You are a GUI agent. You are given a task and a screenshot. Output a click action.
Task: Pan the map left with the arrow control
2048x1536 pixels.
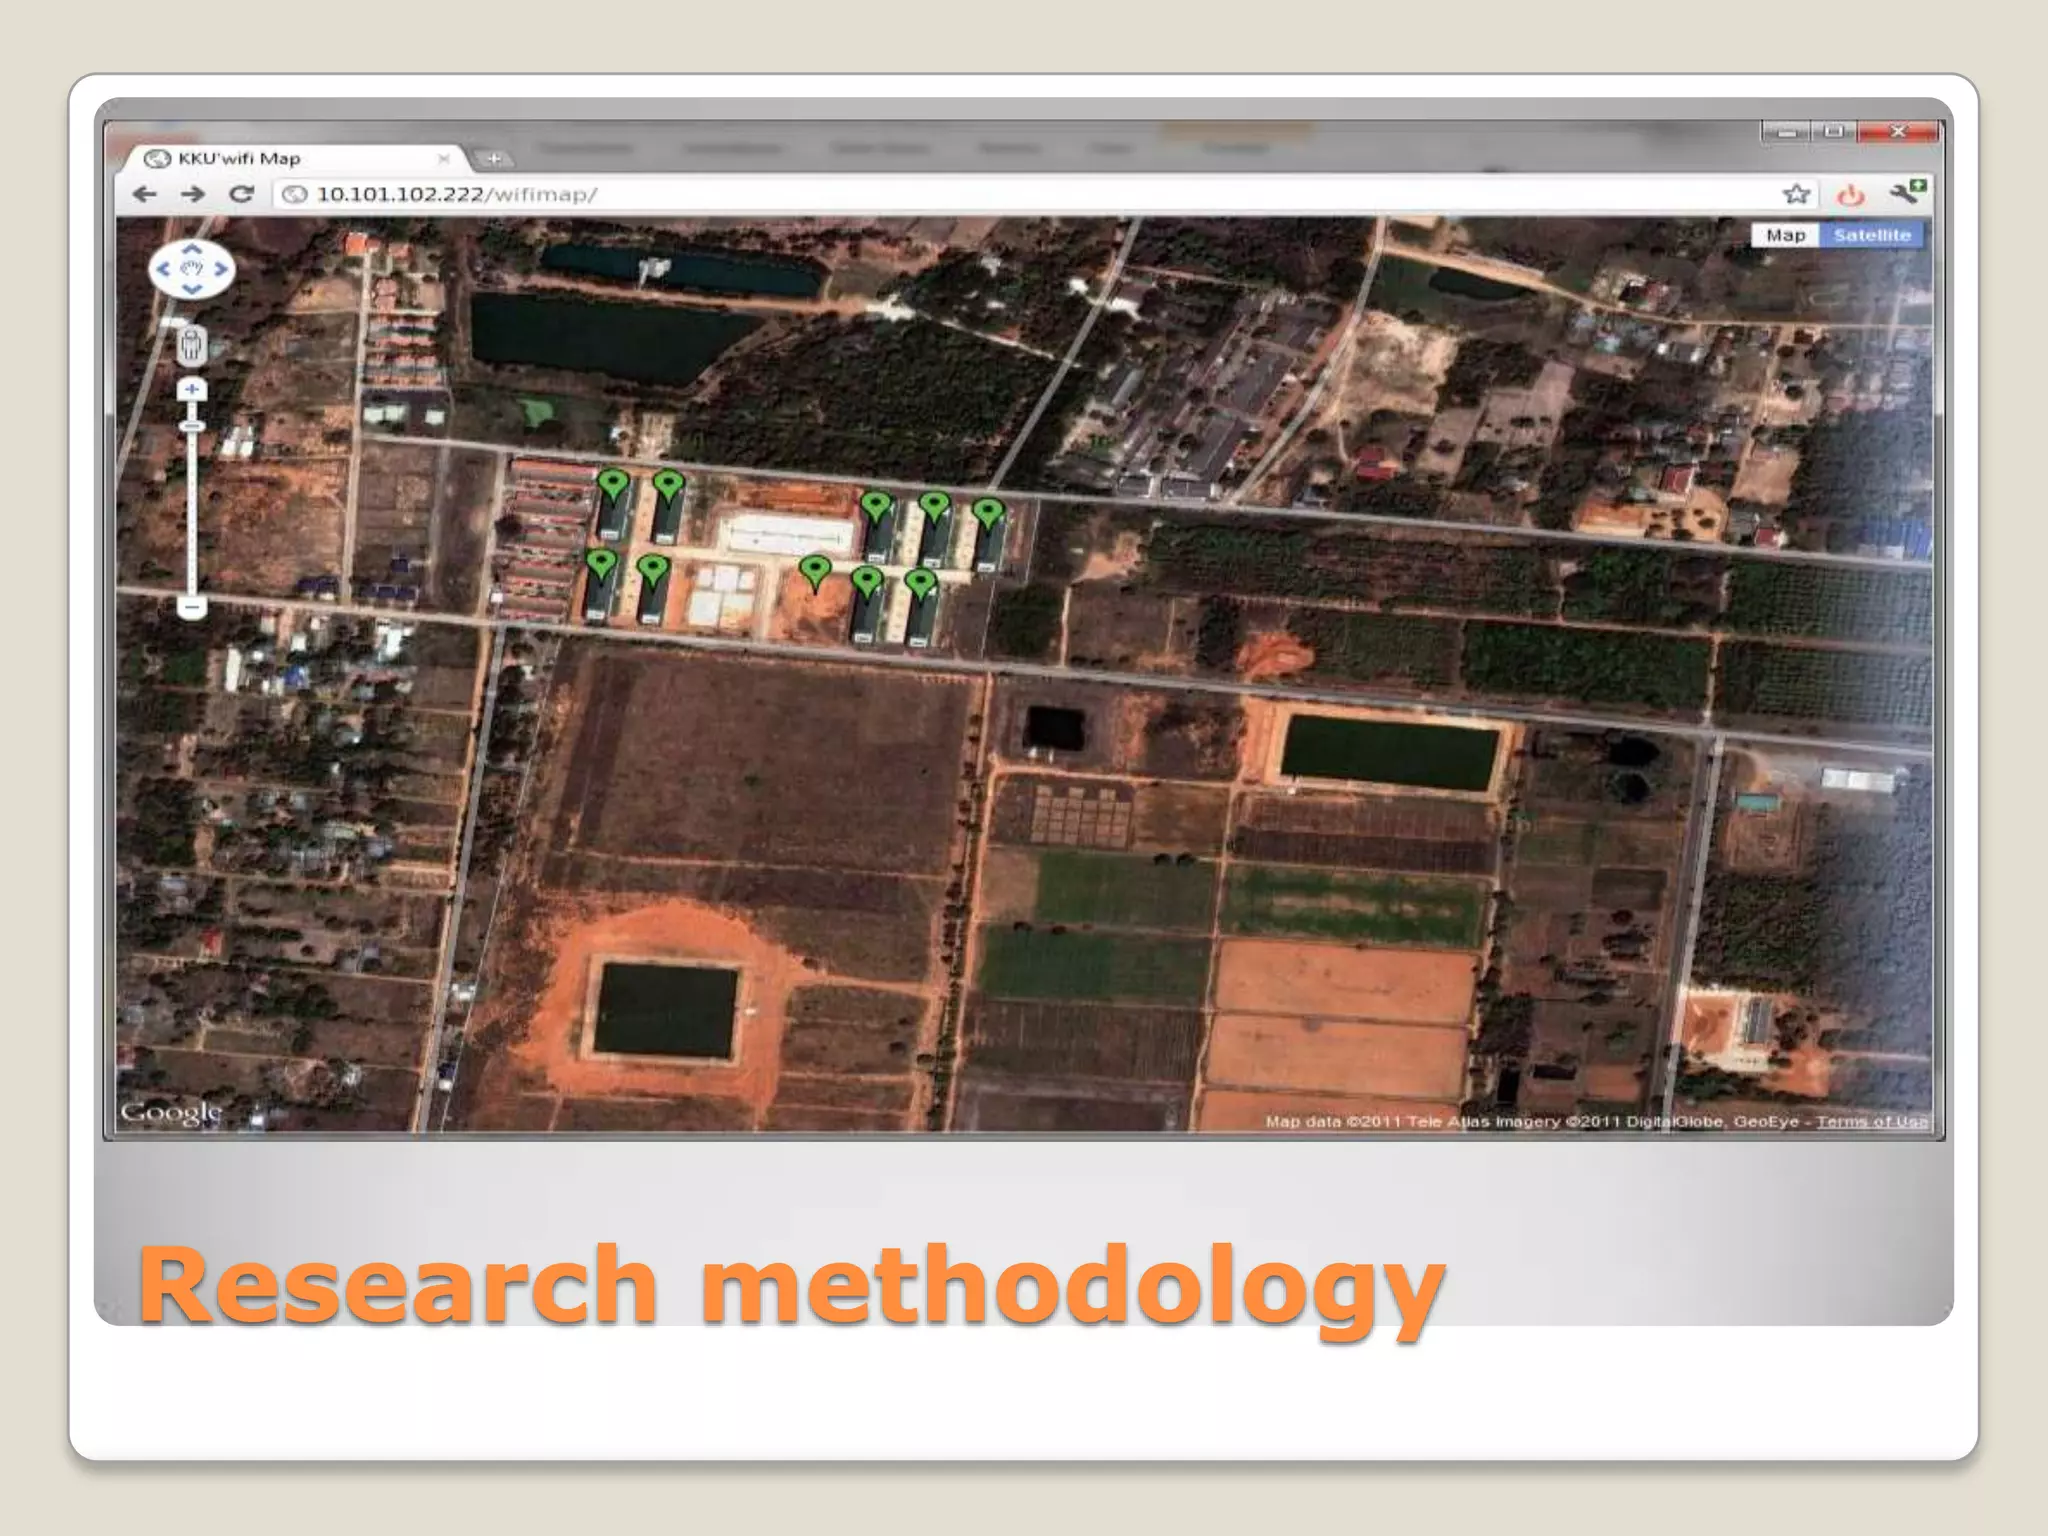(x=163, y=269)
